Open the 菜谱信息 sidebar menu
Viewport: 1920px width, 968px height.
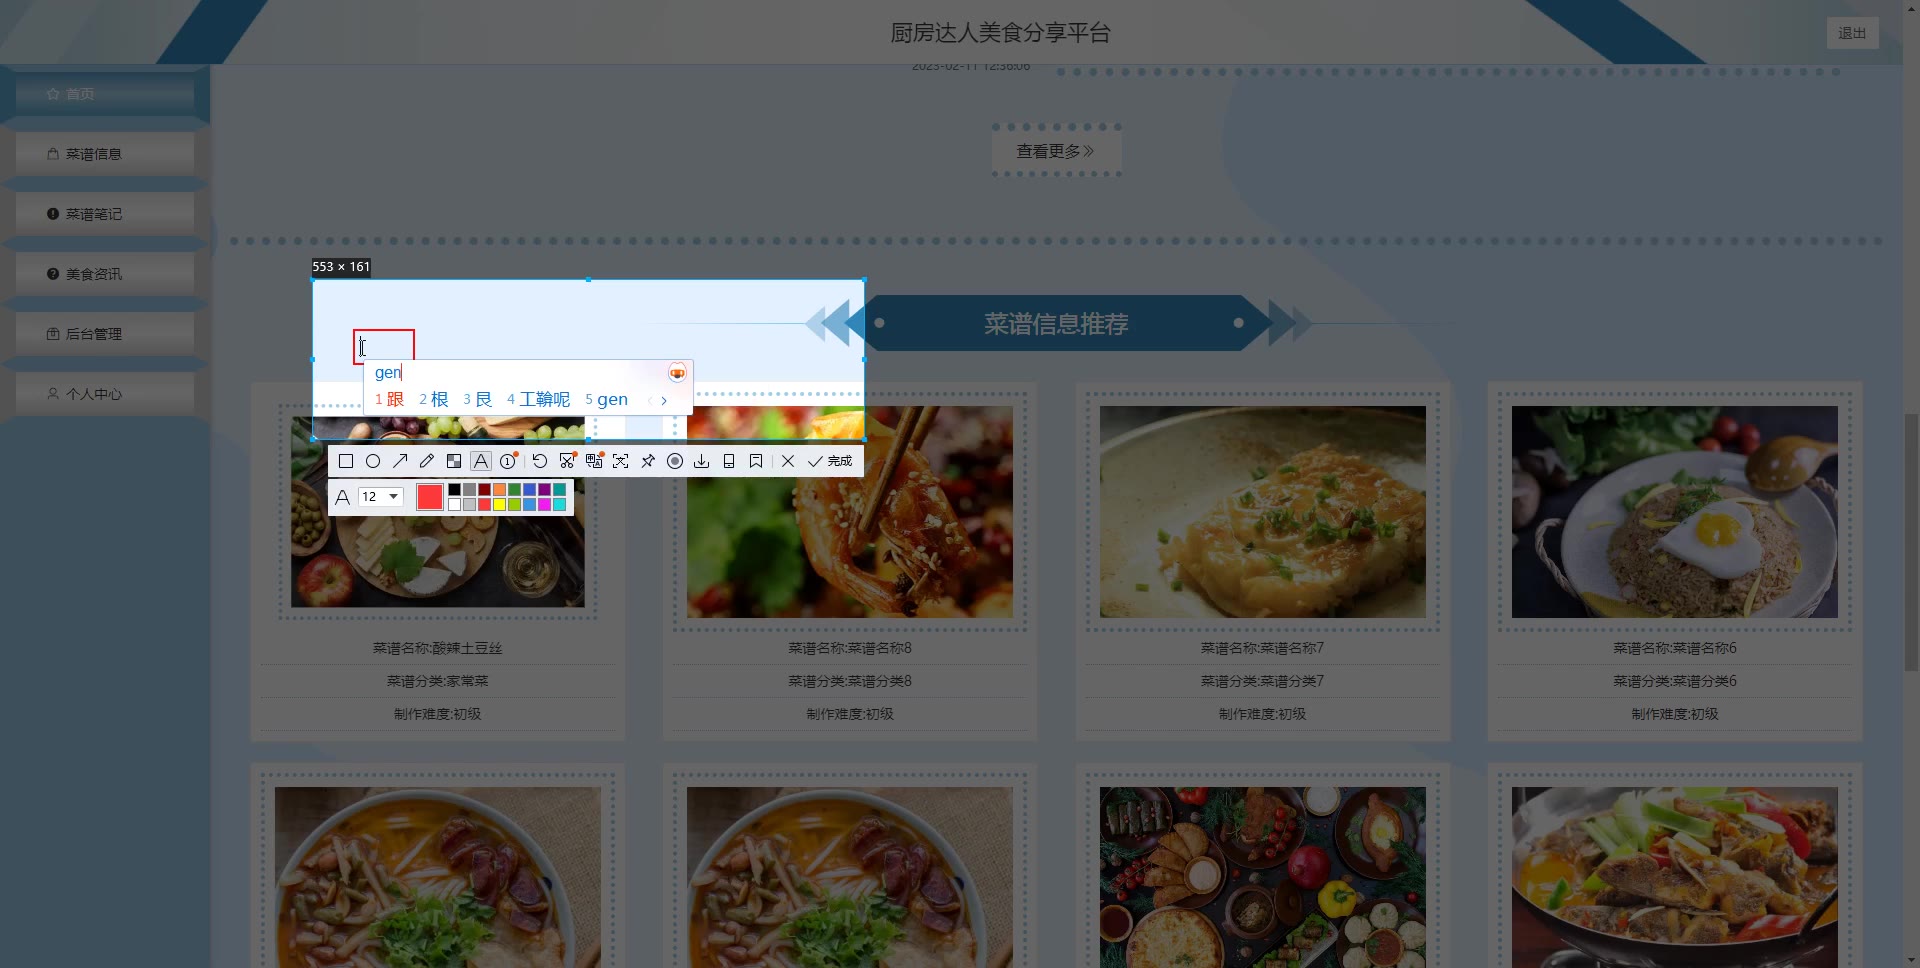point(105,154)
